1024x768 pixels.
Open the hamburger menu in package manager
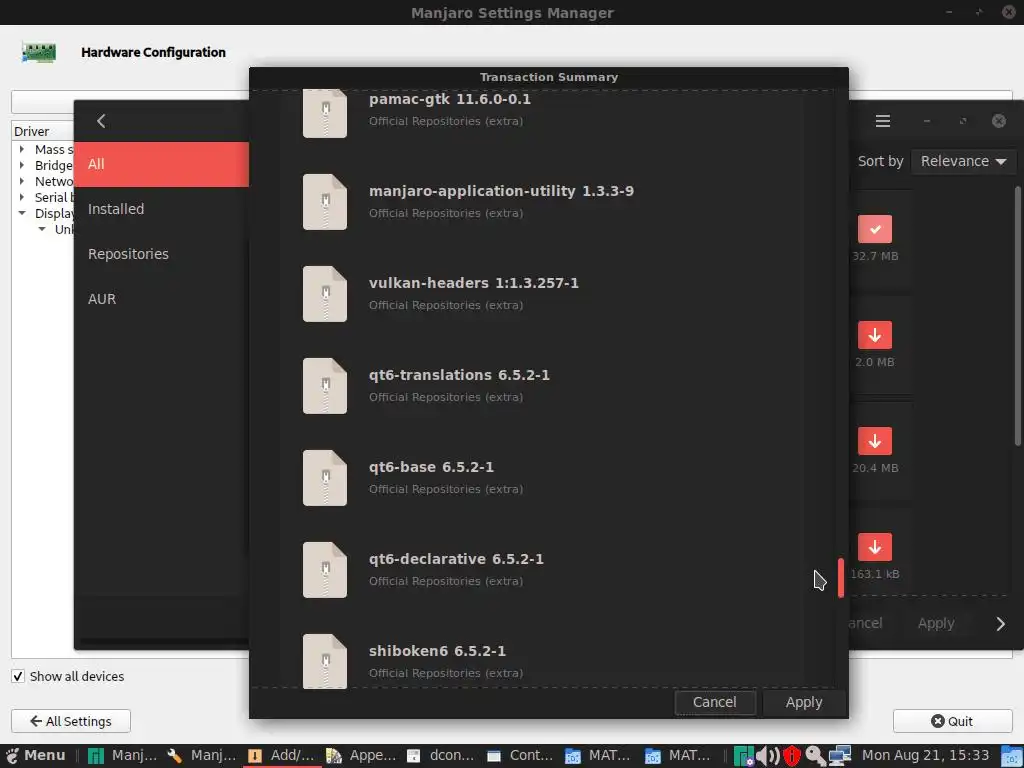[883, 121]
